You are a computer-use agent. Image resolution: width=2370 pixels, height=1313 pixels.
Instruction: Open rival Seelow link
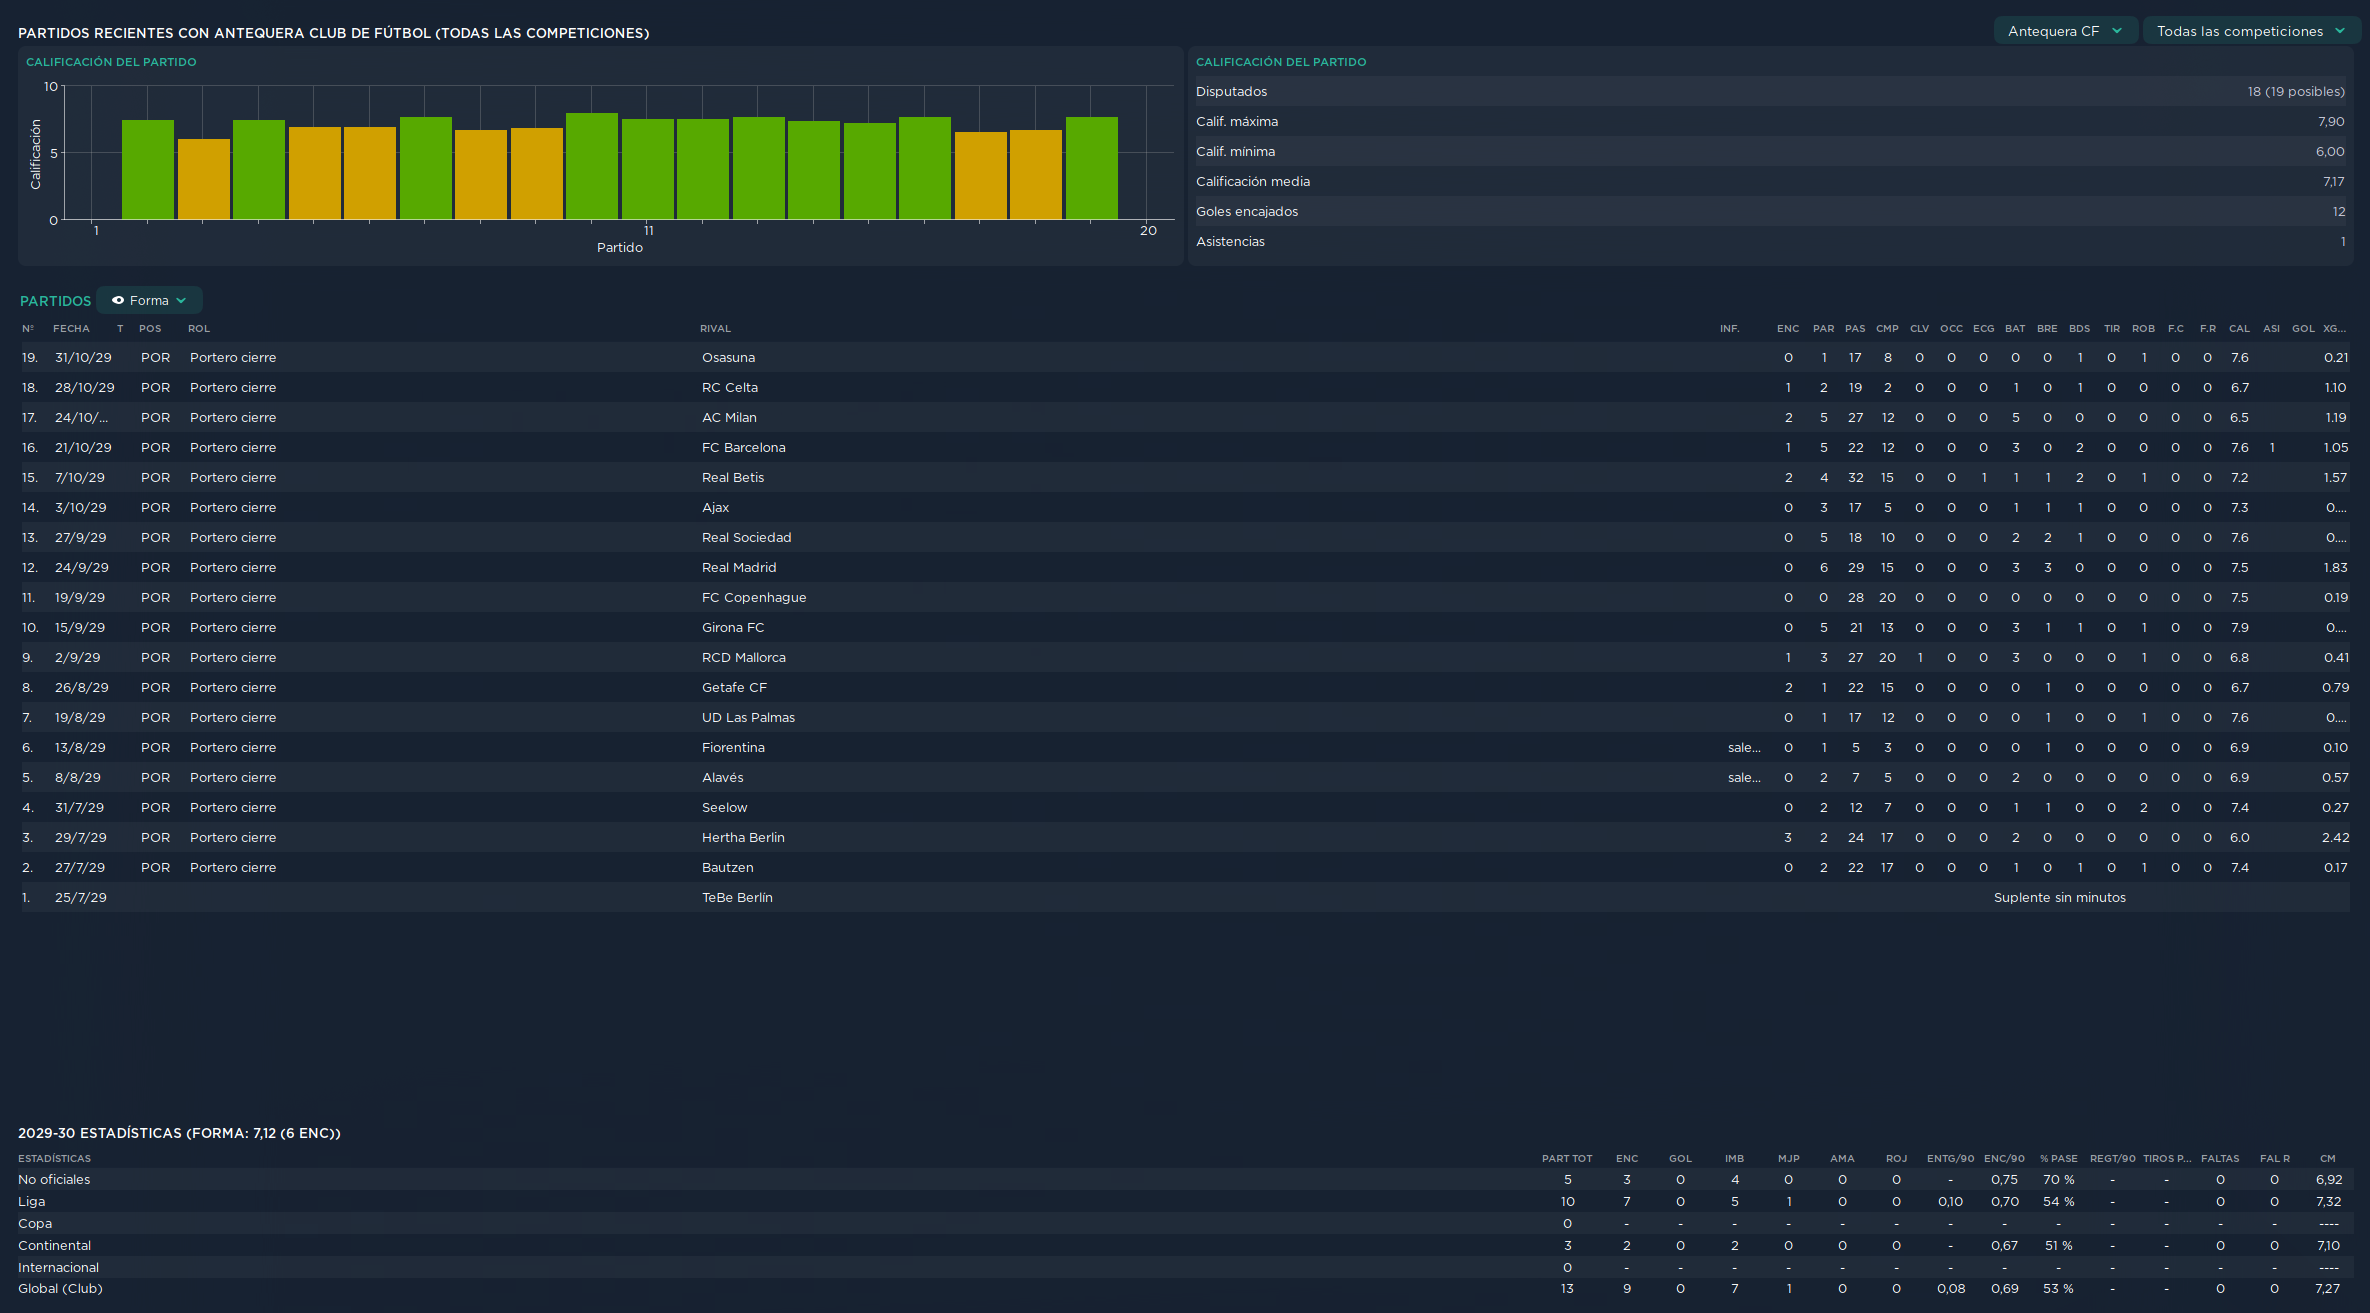point(724,808)
